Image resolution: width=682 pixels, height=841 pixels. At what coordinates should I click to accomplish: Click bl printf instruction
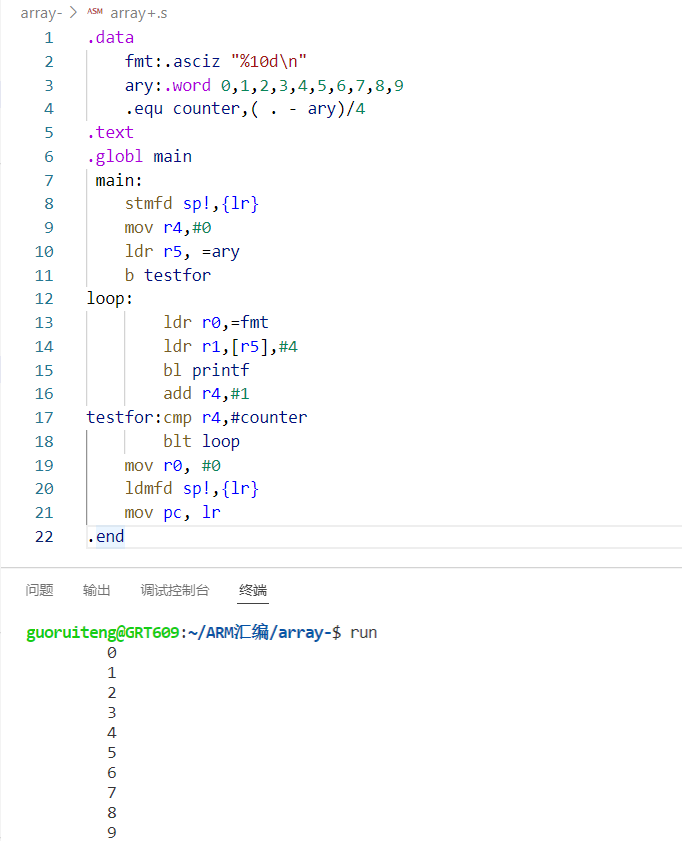[x=206, y=370]
